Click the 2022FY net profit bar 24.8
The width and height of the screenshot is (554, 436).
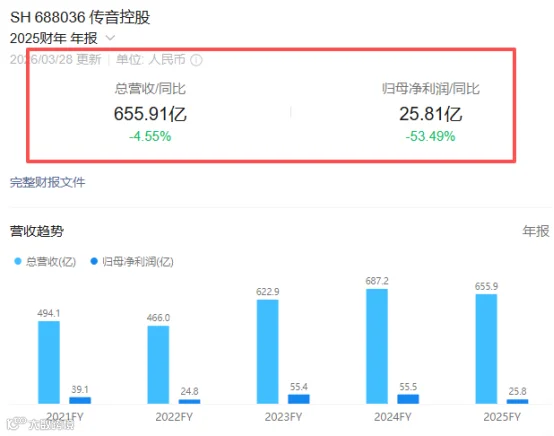pos(189,401)
